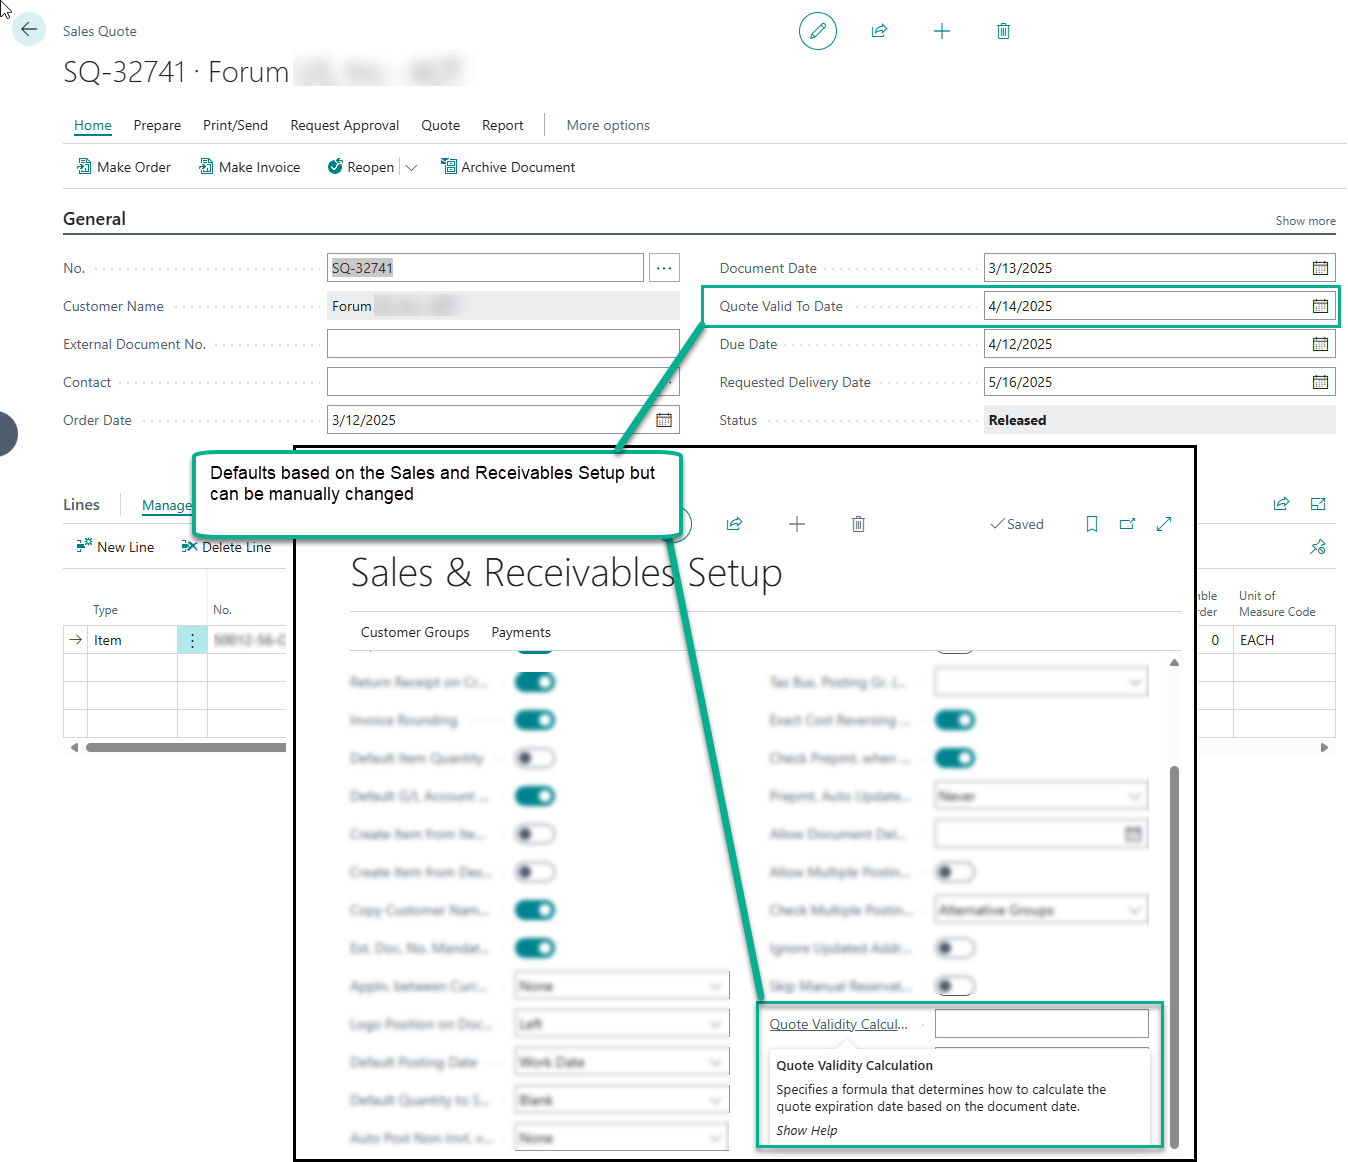
Task: Select the Home menu tab
Action: point(93,125)
